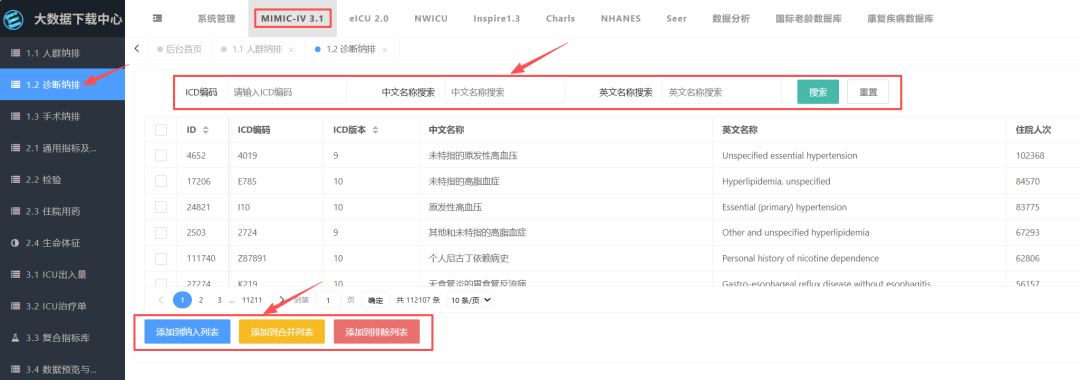Click the icon beside 3.2 ICU治疗单
The width and height of the screenshot is (1080, 380).
15,306
